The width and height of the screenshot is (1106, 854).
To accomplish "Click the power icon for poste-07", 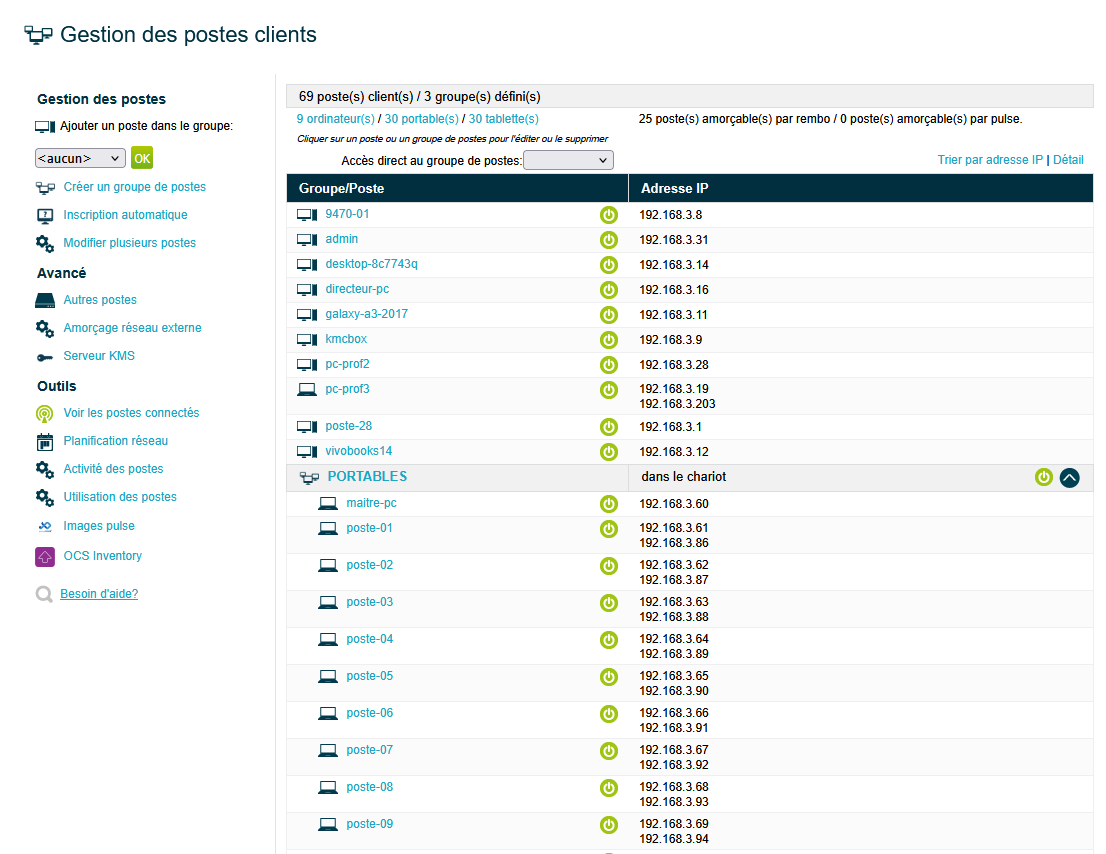I will pos(609,751).
